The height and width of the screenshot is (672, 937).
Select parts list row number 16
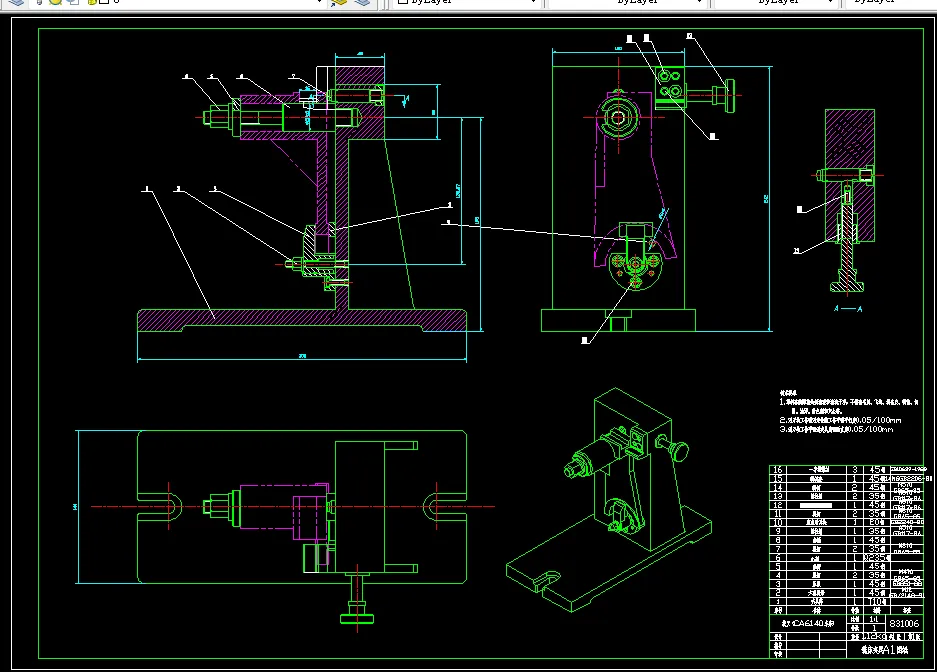(777, 470)
